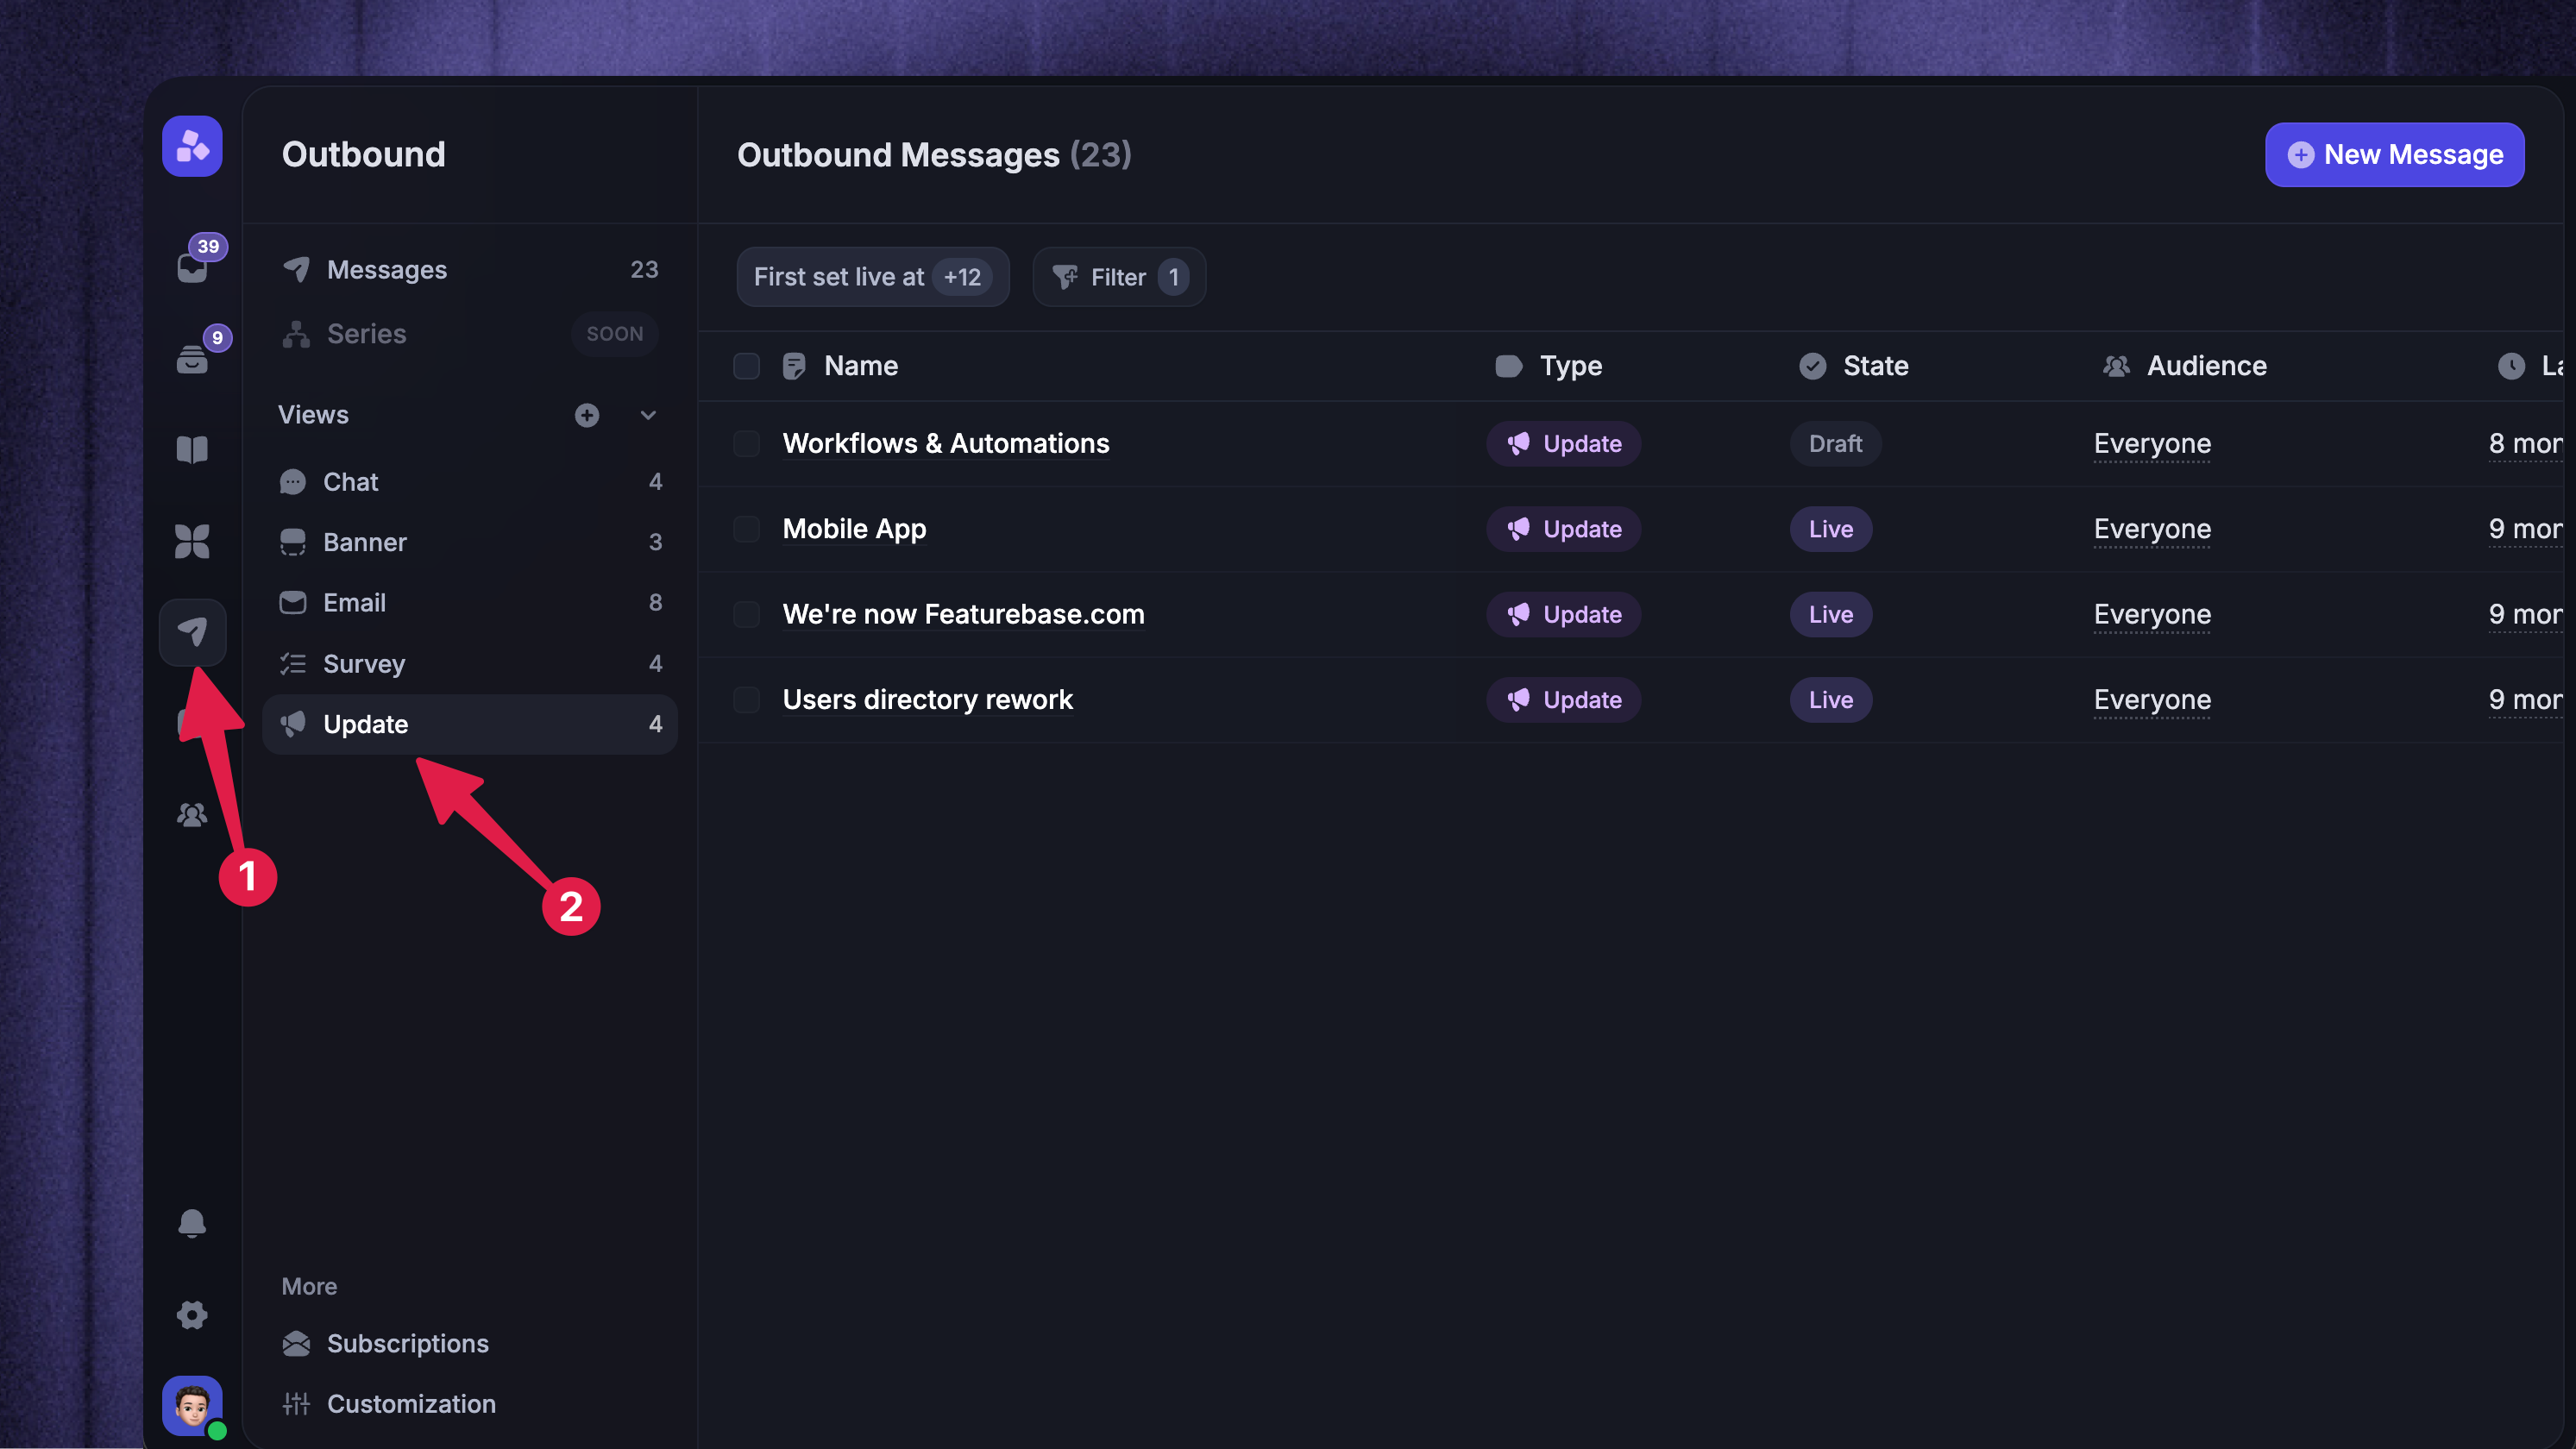The width and height of the screenshot is (2576, 1449).
Task: Open the four-petal changelog icon in the rail
Action: pos(192,541)
